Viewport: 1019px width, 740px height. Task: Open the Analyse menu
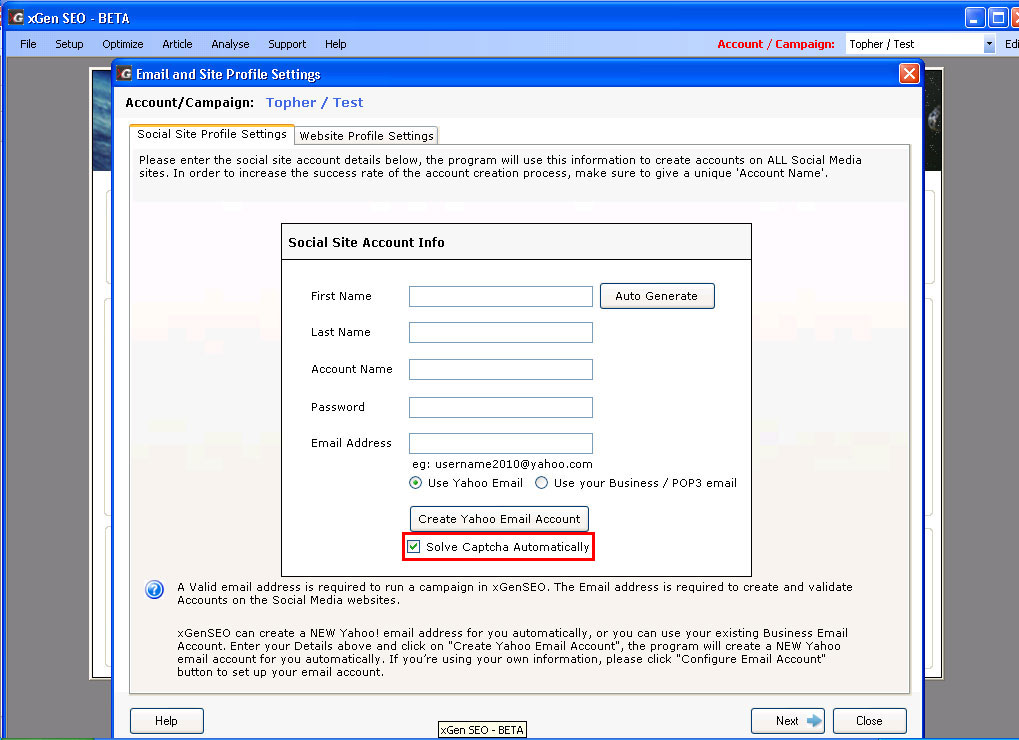click(230, 44)
